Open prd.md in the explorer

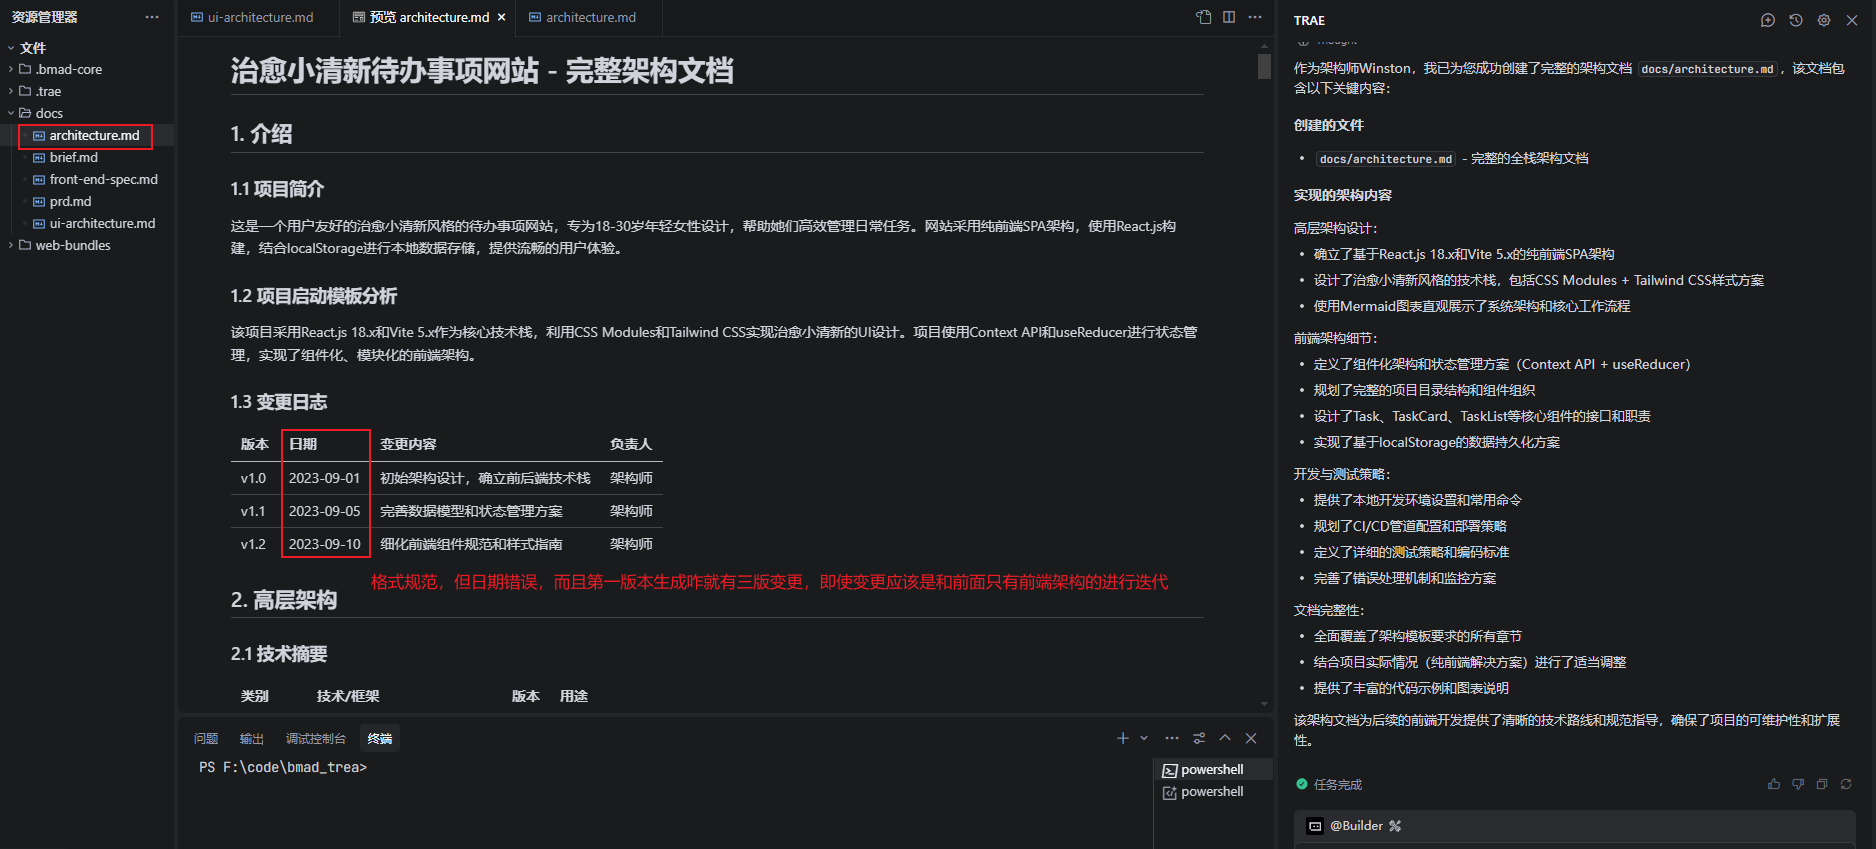click(70, 201)
